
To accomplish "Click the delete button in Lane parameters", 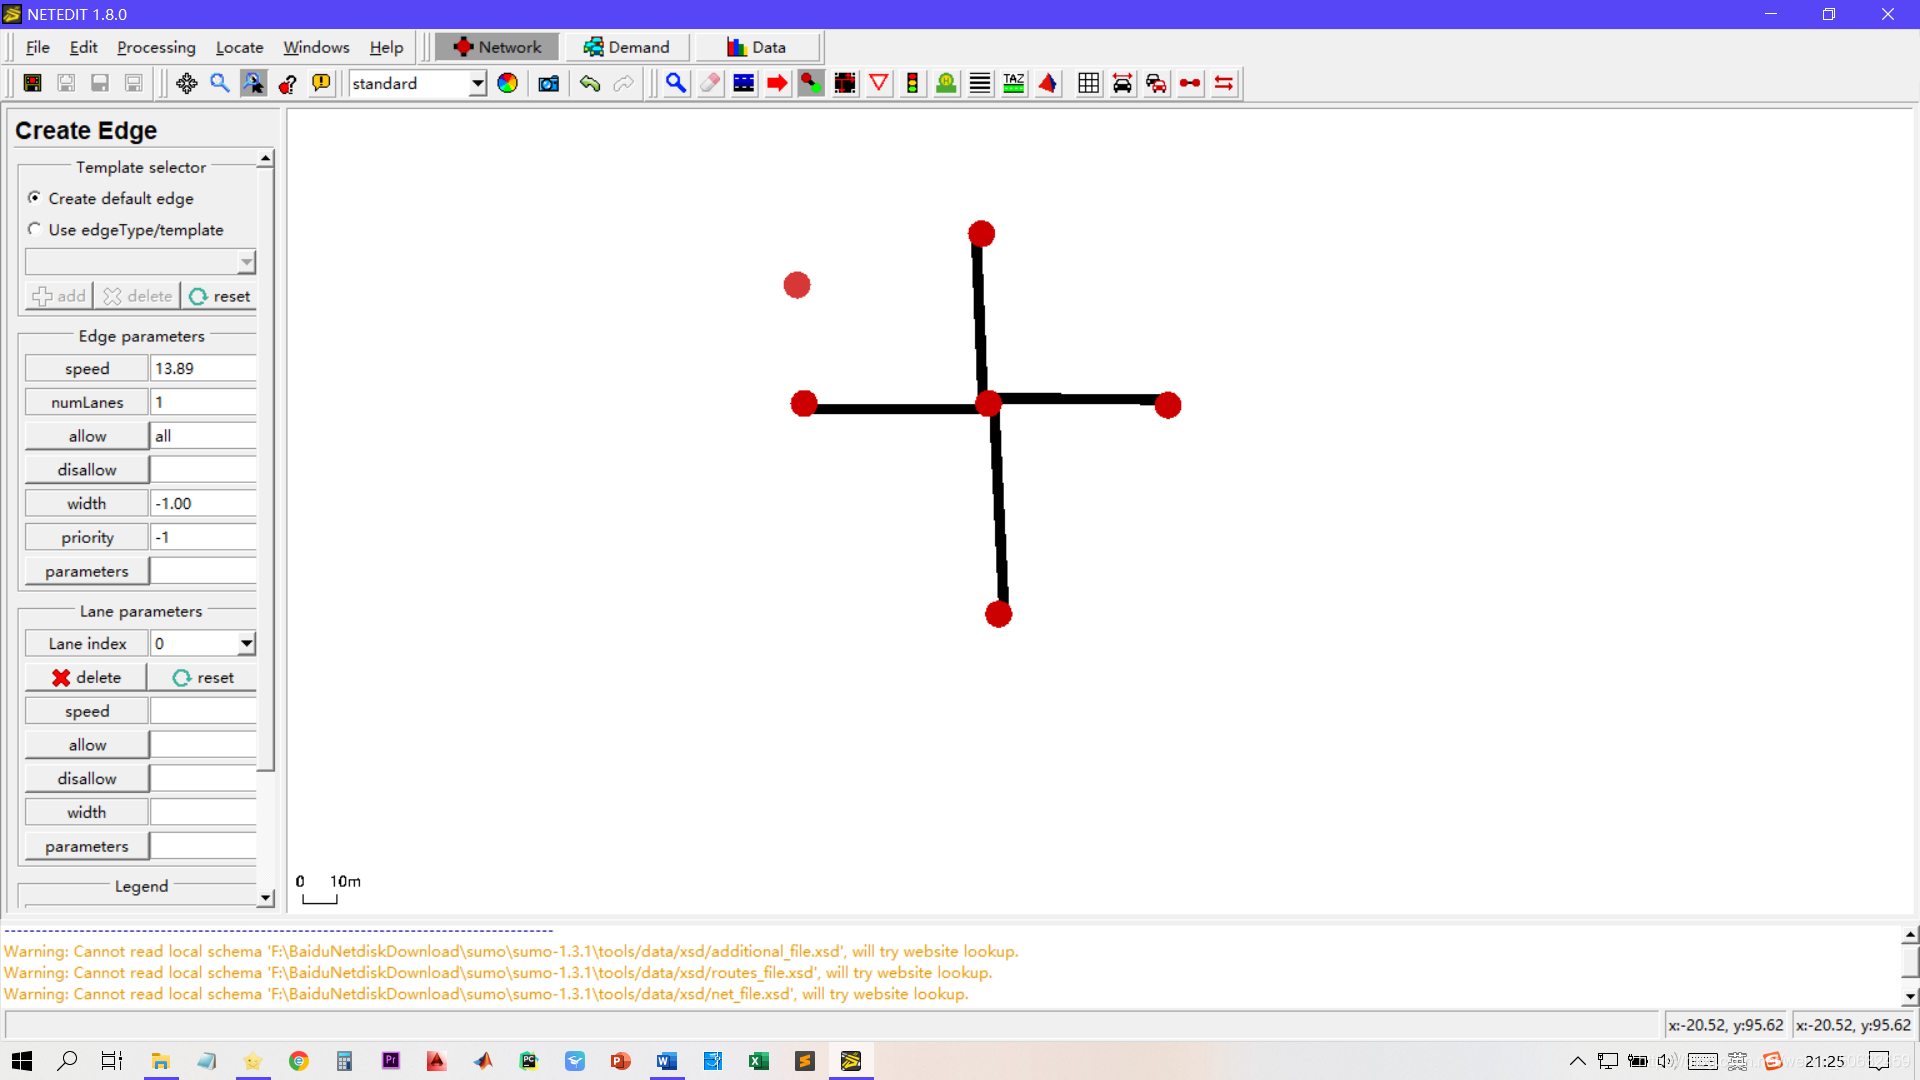I will pyautogui.click(x=84, y=676).
